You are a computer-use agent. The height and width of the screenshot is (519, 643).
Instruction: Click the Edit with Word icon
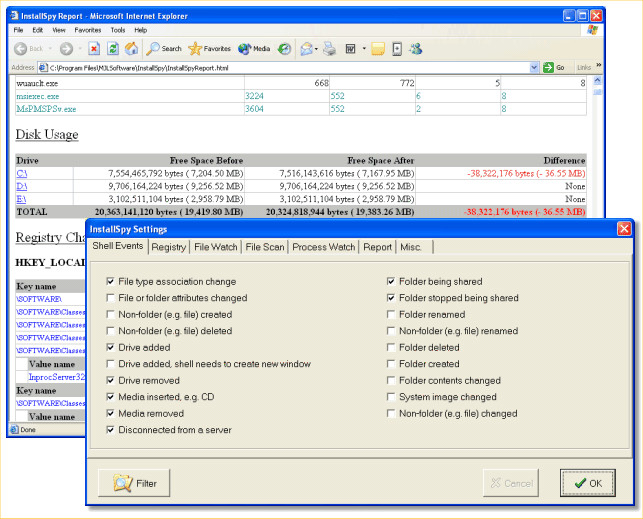tap(351, 49)
